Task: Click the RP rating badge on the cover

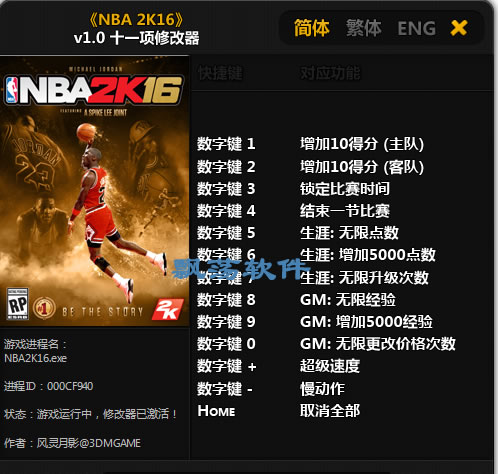Action: point(18,304)
